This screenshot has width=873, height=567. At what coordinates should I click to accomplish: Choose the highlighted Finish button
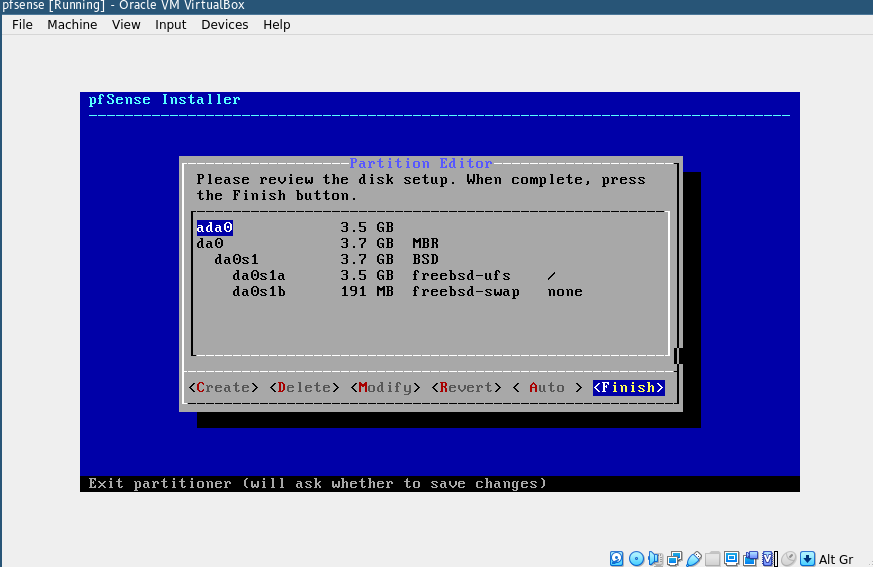point(629,387)
